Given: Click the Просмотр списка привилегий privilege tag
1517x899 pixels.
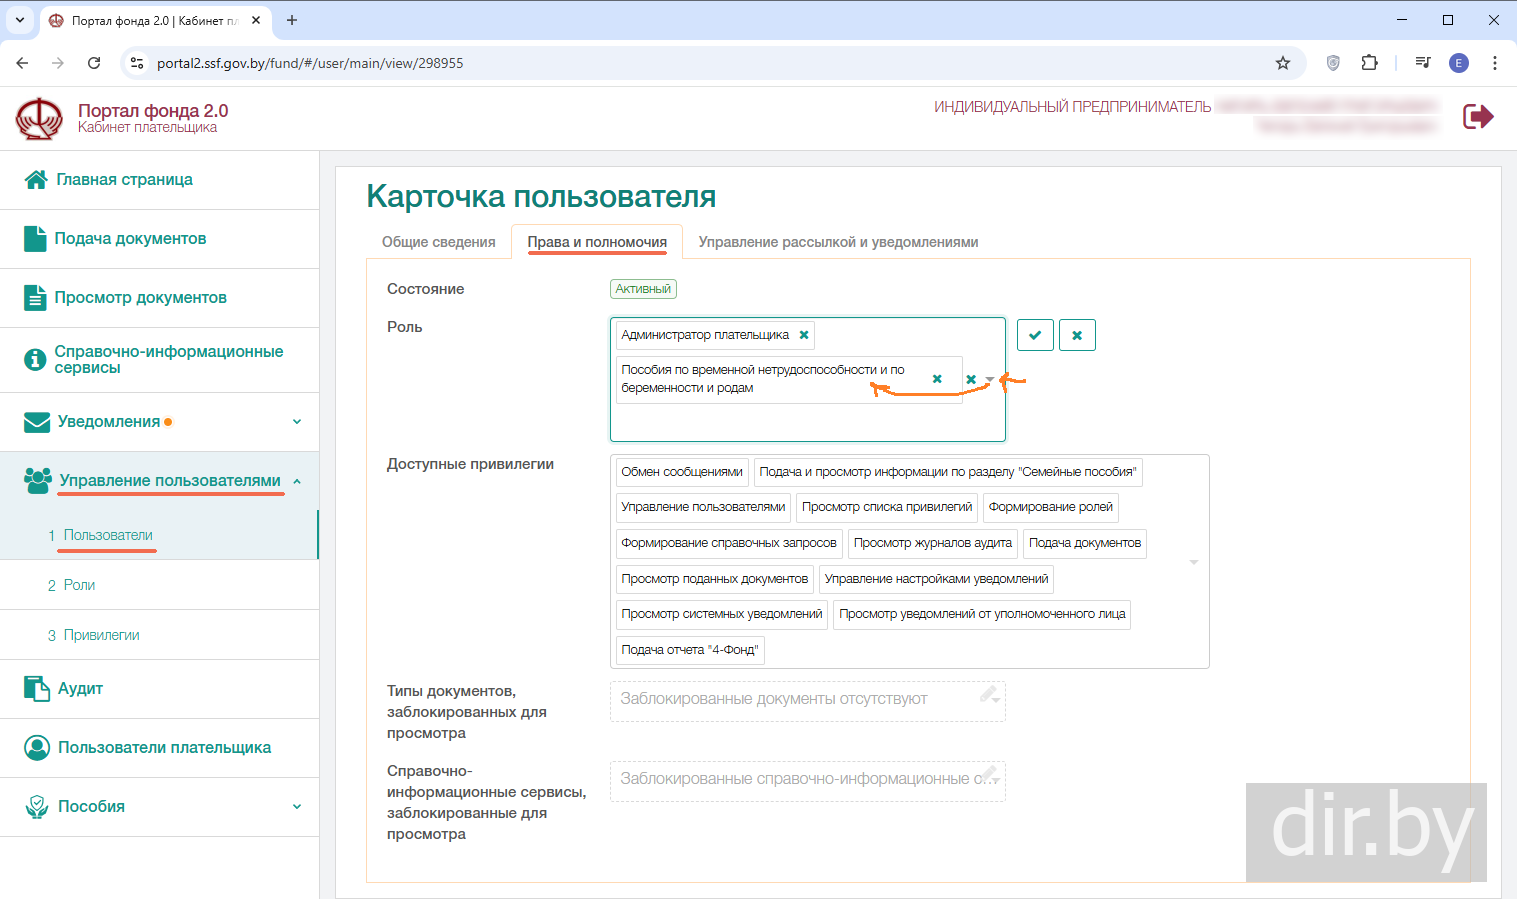Looking at the screenshot, I should coord(887,507).
